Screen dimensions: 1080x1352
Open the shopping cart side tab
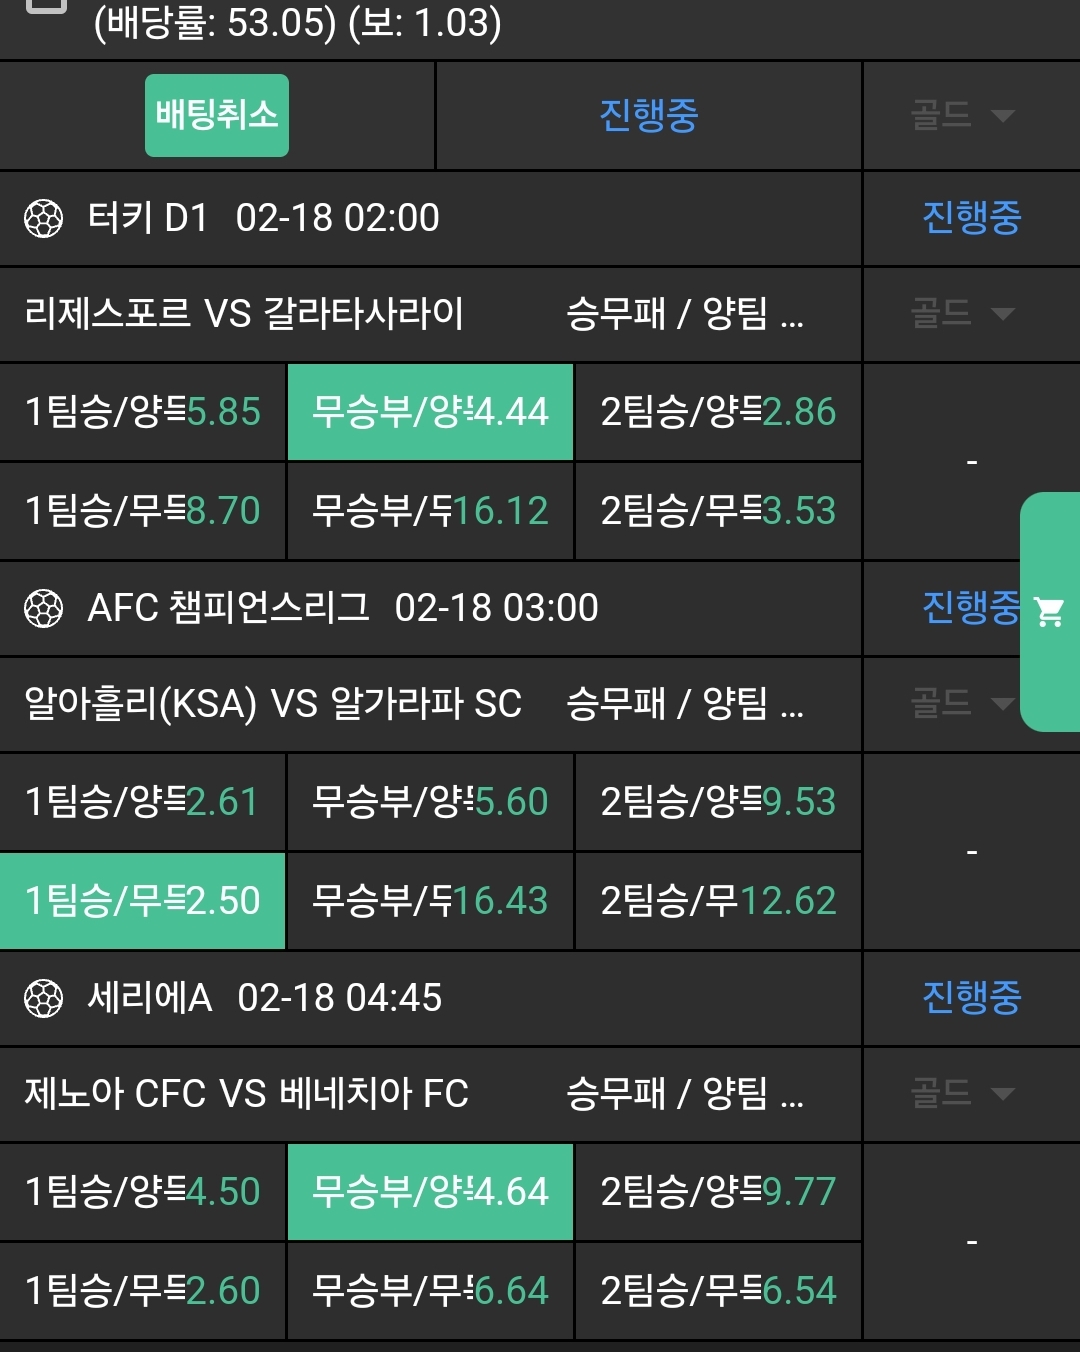point(1050,612)
